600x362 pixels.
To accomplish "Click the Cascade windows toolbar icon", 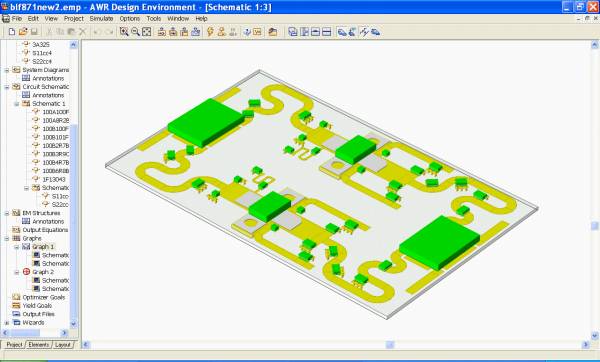I will [293, 32].
